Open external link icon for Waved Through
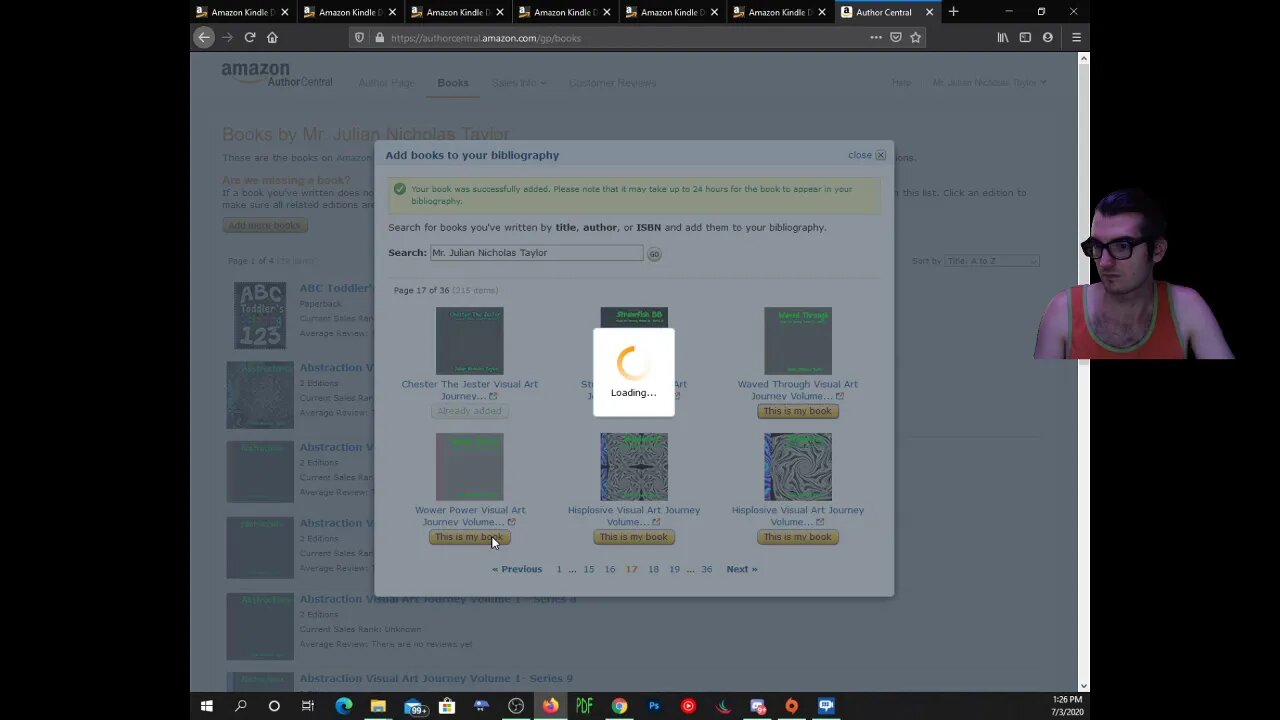The image size is (1280, 720). [x=839, y=396]
